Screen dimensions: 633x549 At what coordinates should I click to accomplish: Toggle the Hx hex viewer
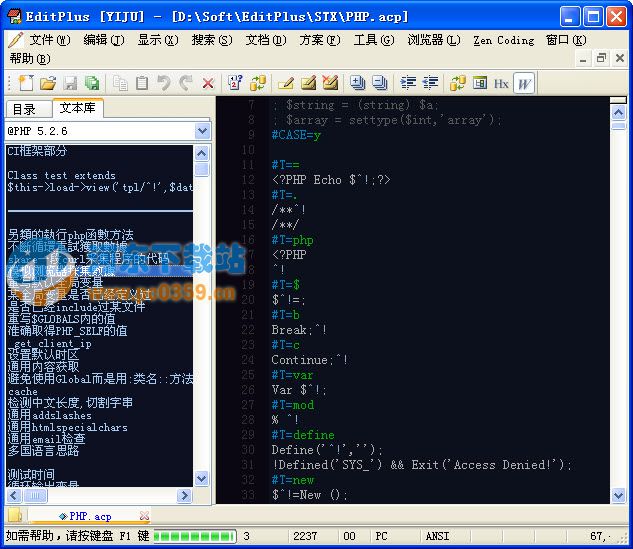click(501, 84)
